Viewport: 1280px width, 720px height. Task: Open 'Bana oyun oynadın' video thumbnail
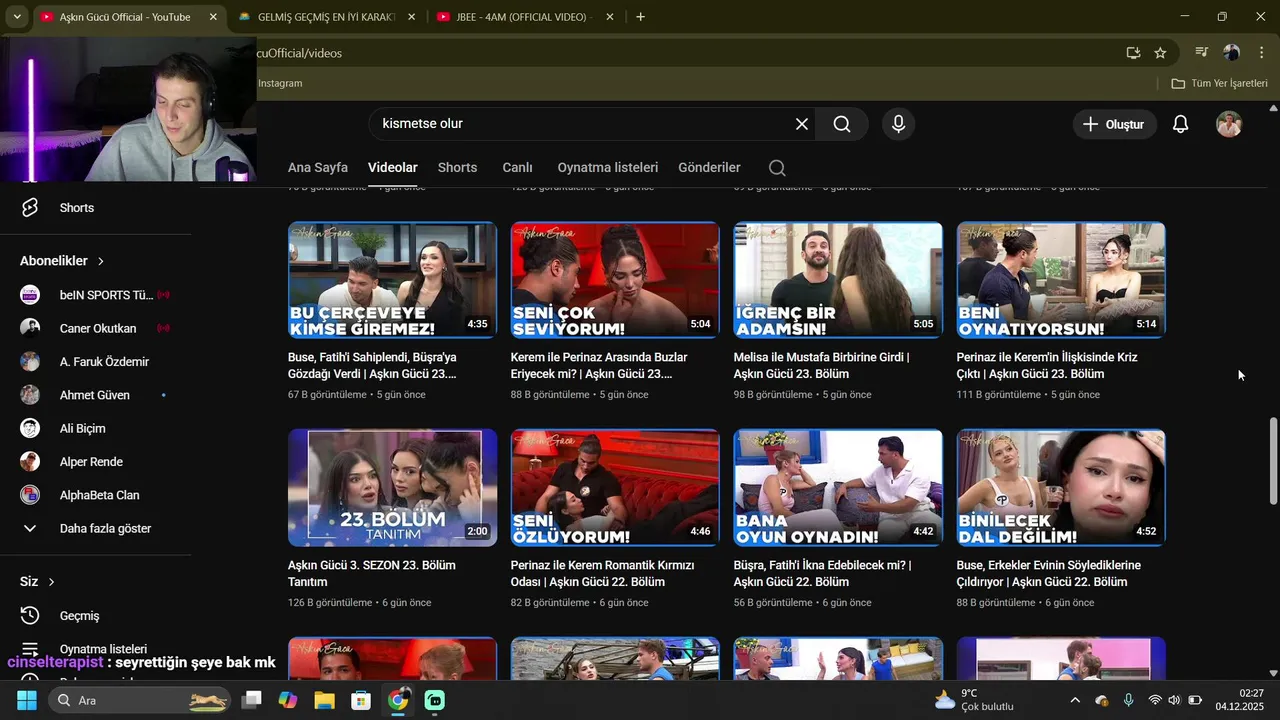click(838, 488)
